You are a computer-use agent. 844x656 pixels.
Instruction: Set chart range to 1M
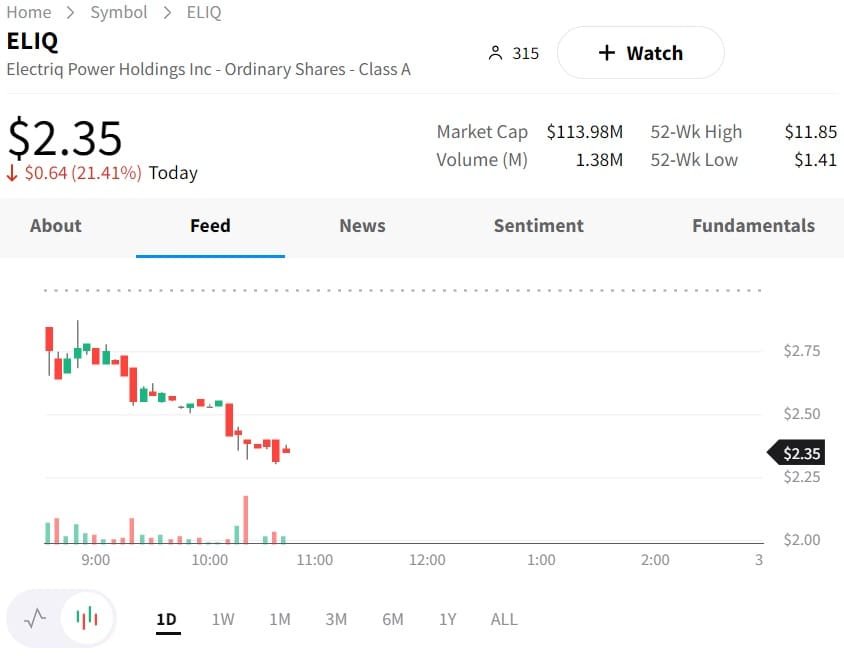[x=280, y=619]
